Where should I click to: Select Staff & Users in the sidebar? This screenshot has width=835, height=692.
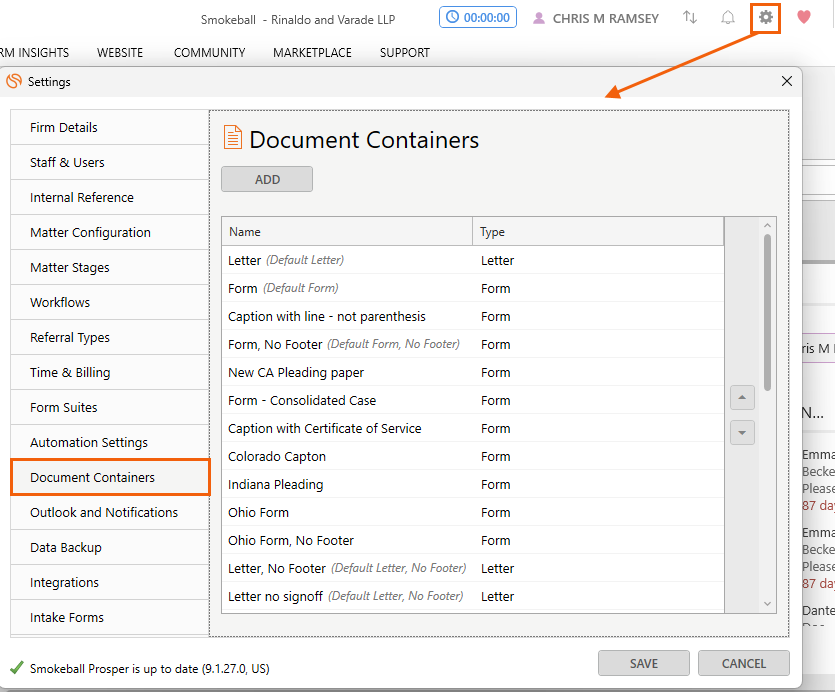tap(68, 162)
